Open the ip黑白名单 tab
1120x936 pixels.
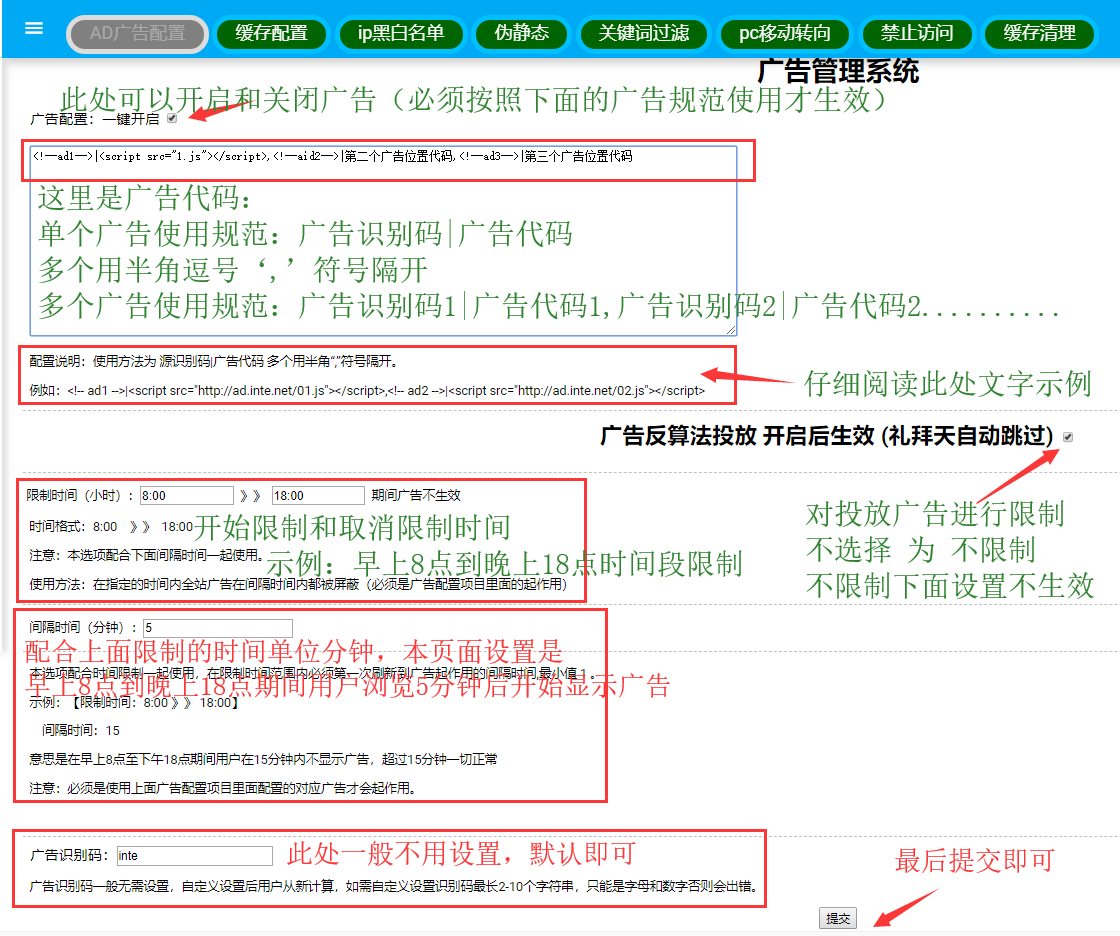click(401, 34)
